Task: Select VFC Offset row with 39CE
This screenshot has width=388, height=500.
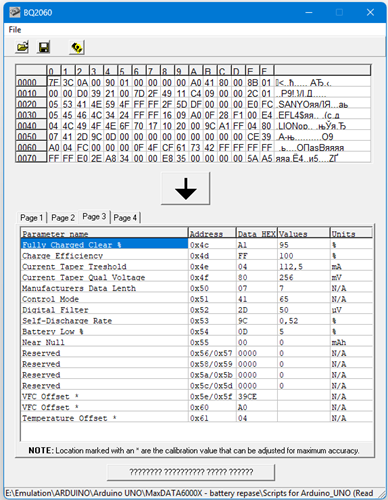Action: (197, 396)
